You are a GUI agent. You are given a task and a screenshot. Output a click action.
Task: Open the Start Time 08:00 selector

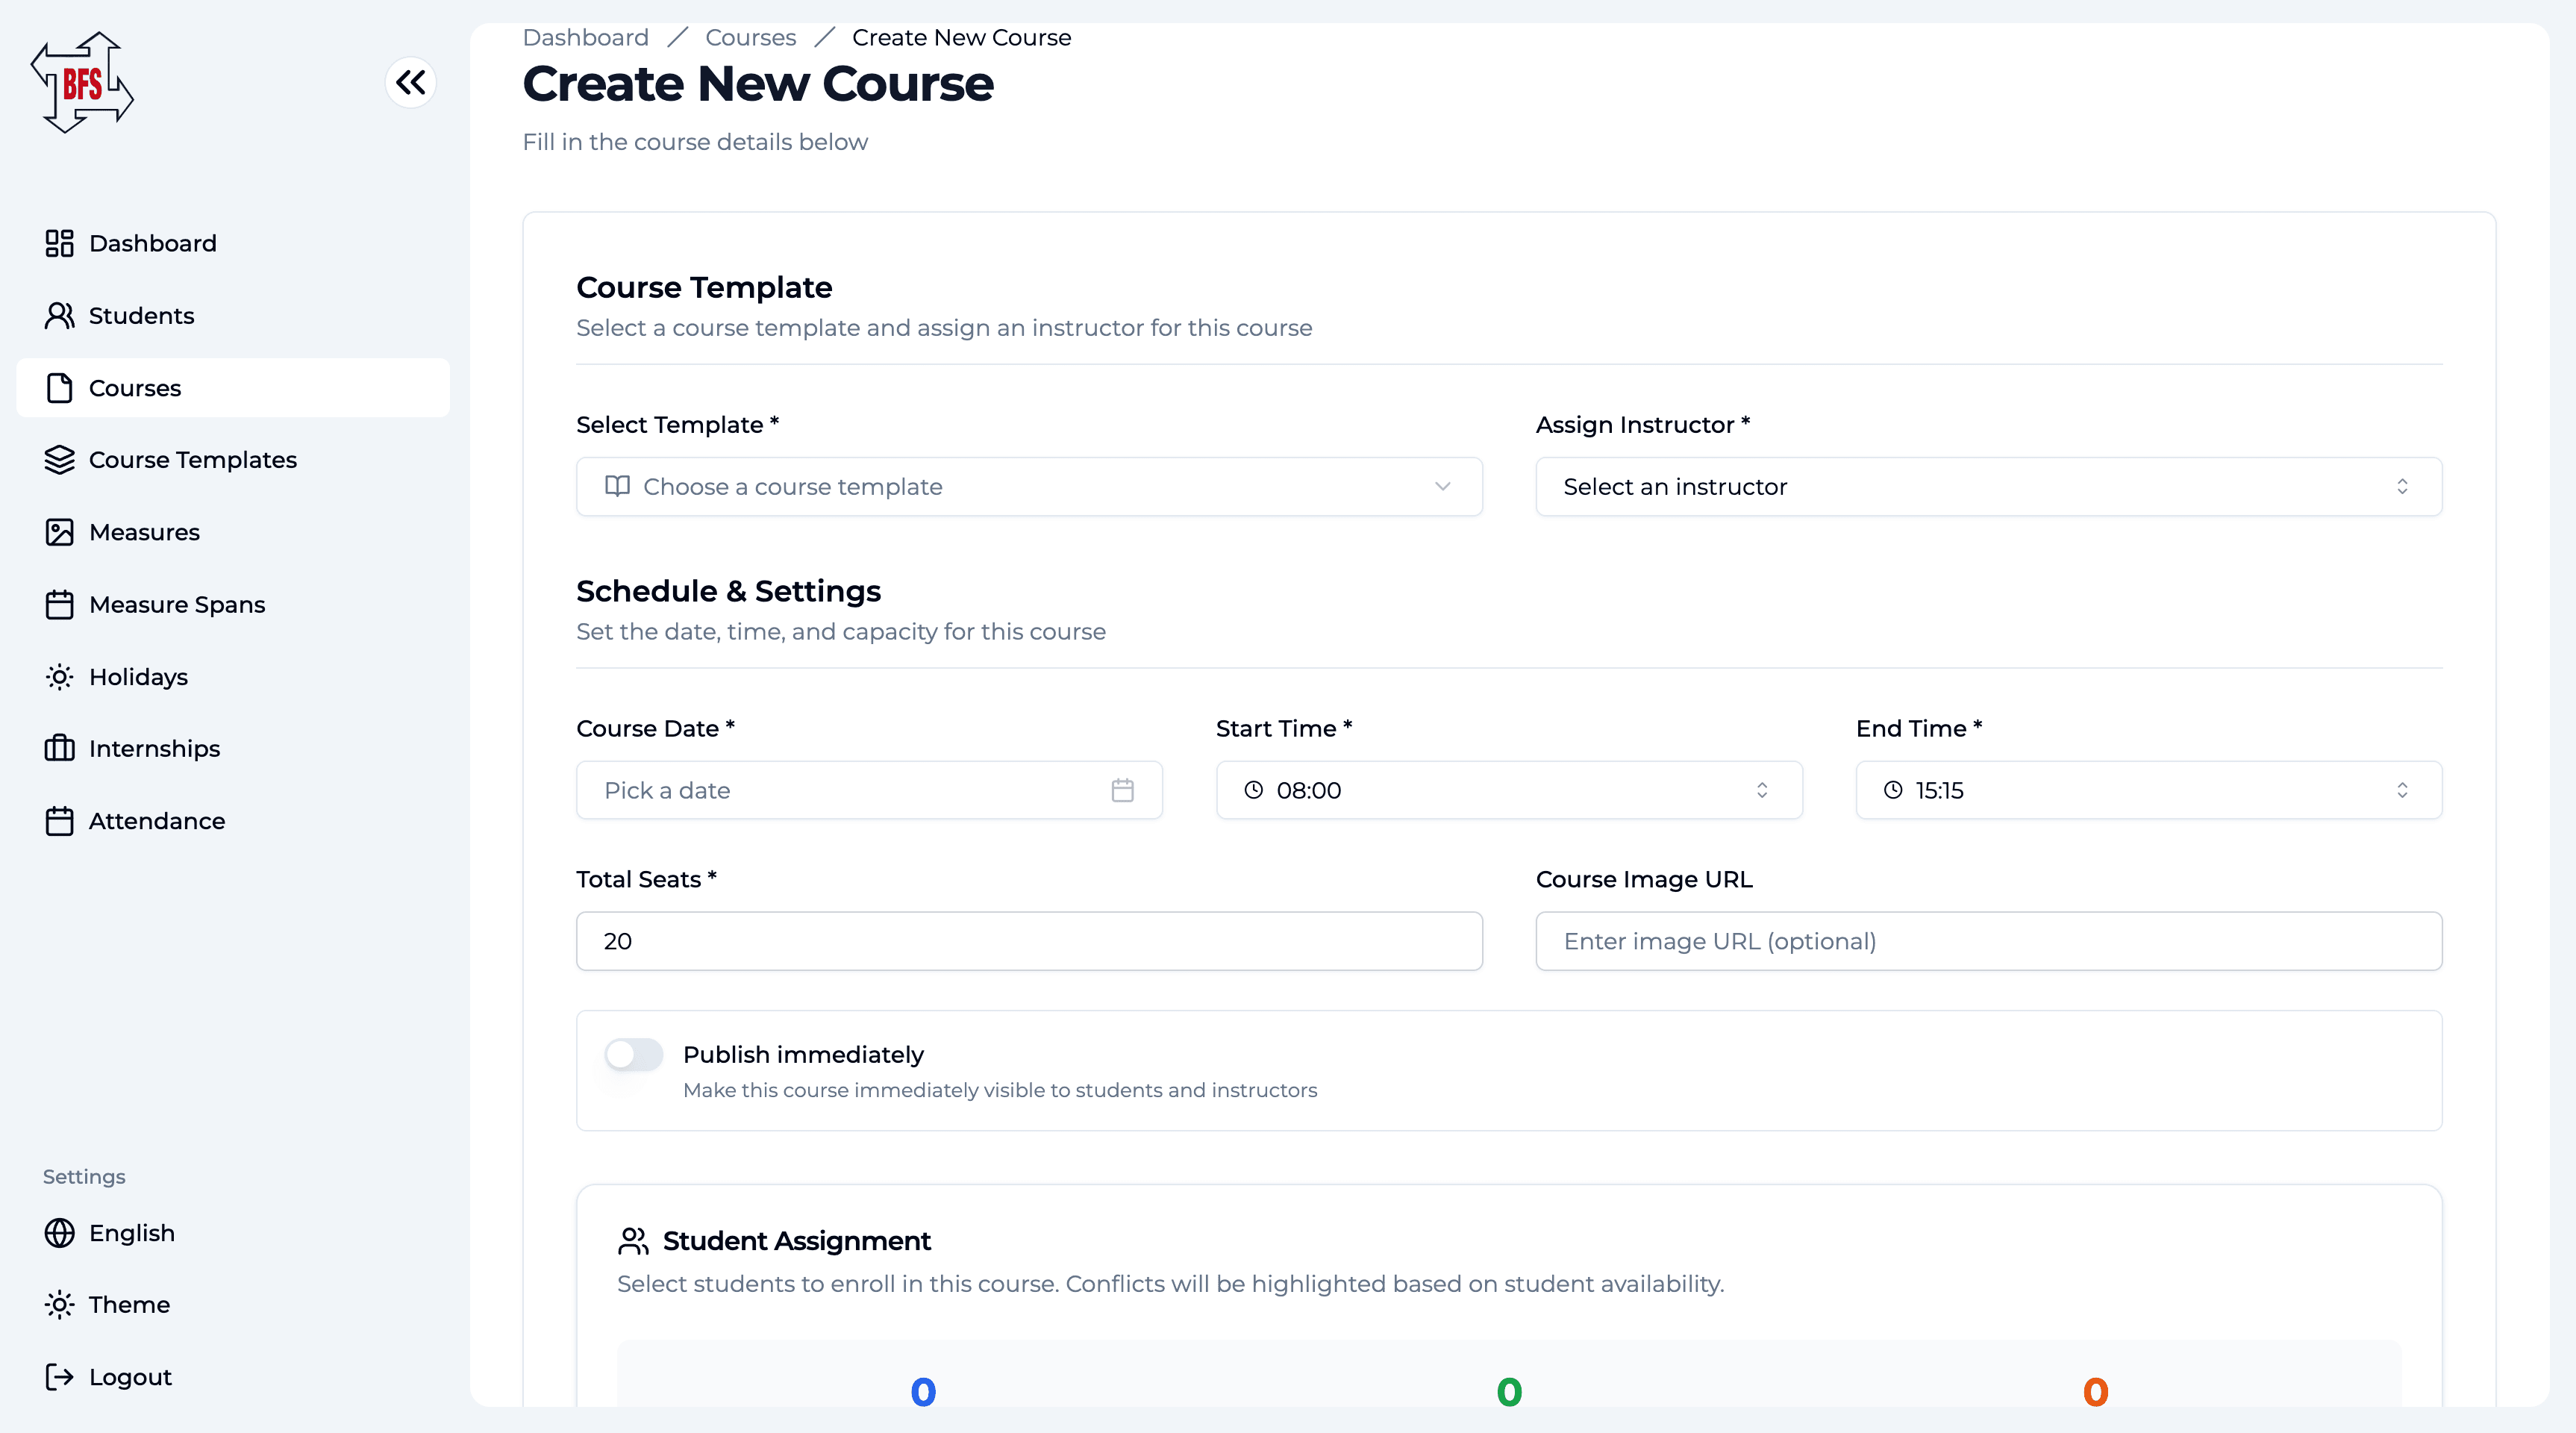[x=1509, y=790]
